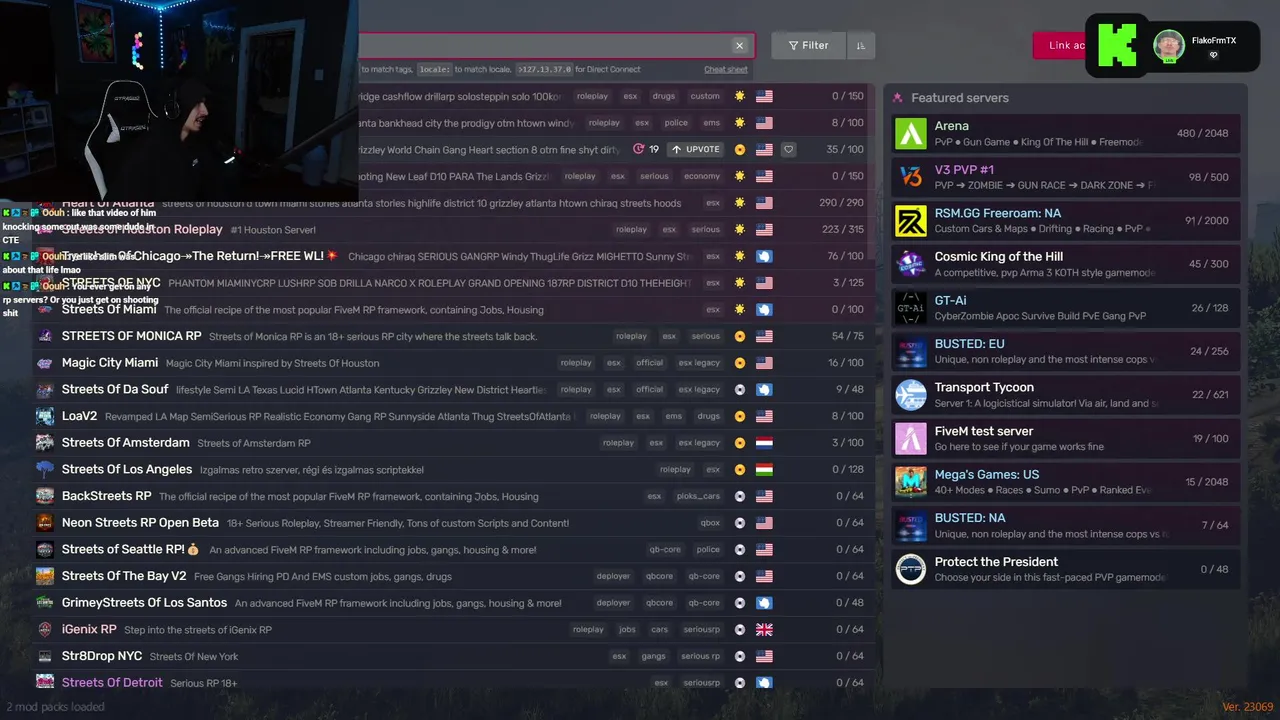1280x720 pixels.
Task: Click Hungary flag on Streets Of Los Angeles
Action: coord(764,470)
